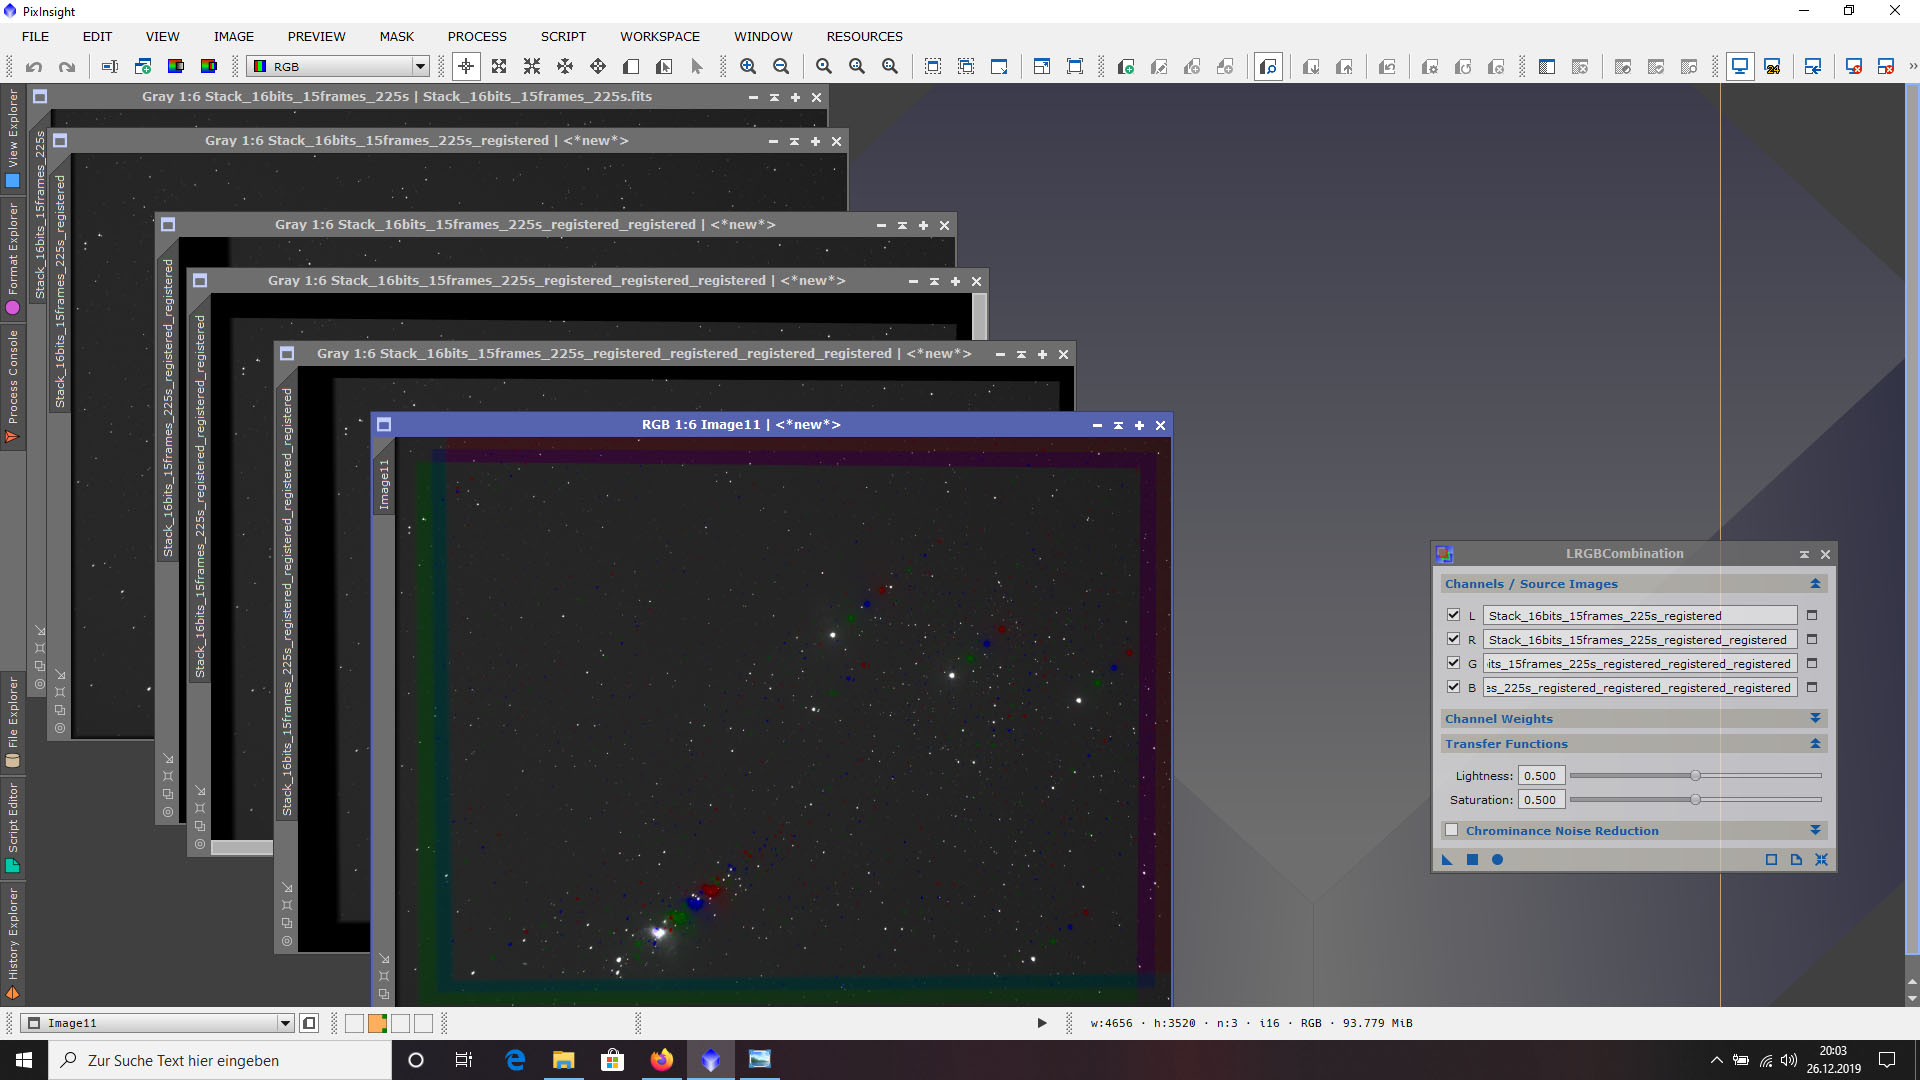Apply LRGBCombination with the square Apply icon

1472,860
